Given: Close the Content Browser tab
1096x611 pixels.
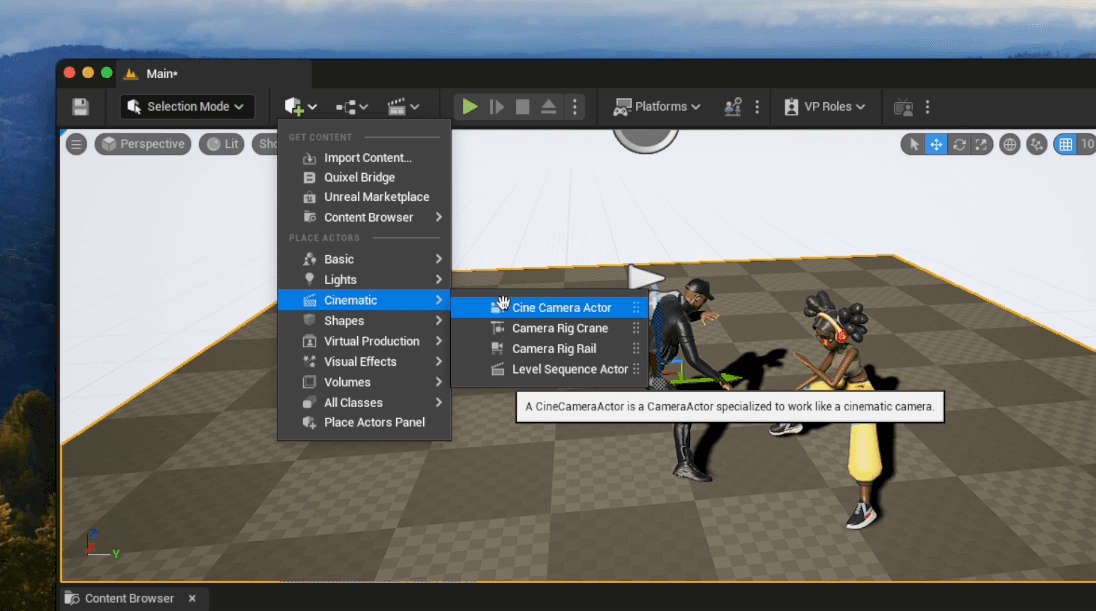Looking at the screenshot, I should click(192, 598).
